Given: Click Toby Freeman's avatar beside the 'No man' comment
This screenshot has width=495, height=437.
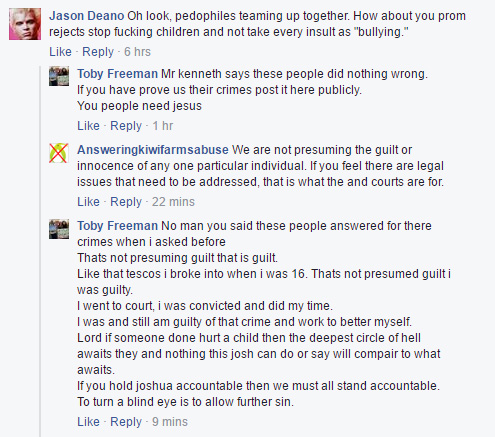Looking at the screenshot, I should 59,229.
